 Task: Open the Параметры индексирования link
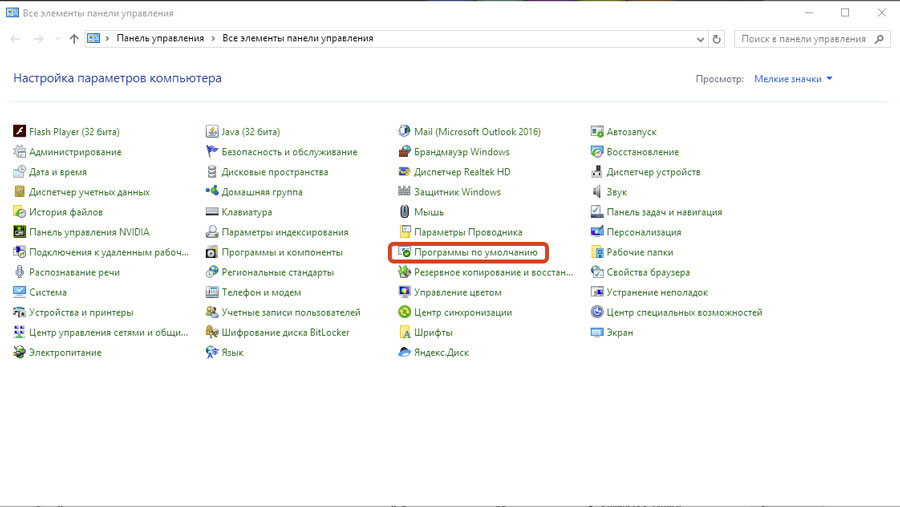tap(285, 232)
